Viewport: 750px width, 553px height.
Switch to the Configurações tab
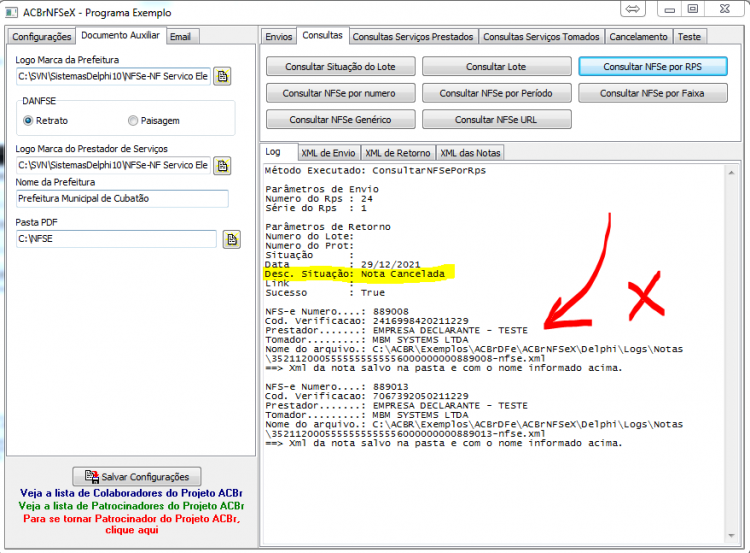pos(42,37)
